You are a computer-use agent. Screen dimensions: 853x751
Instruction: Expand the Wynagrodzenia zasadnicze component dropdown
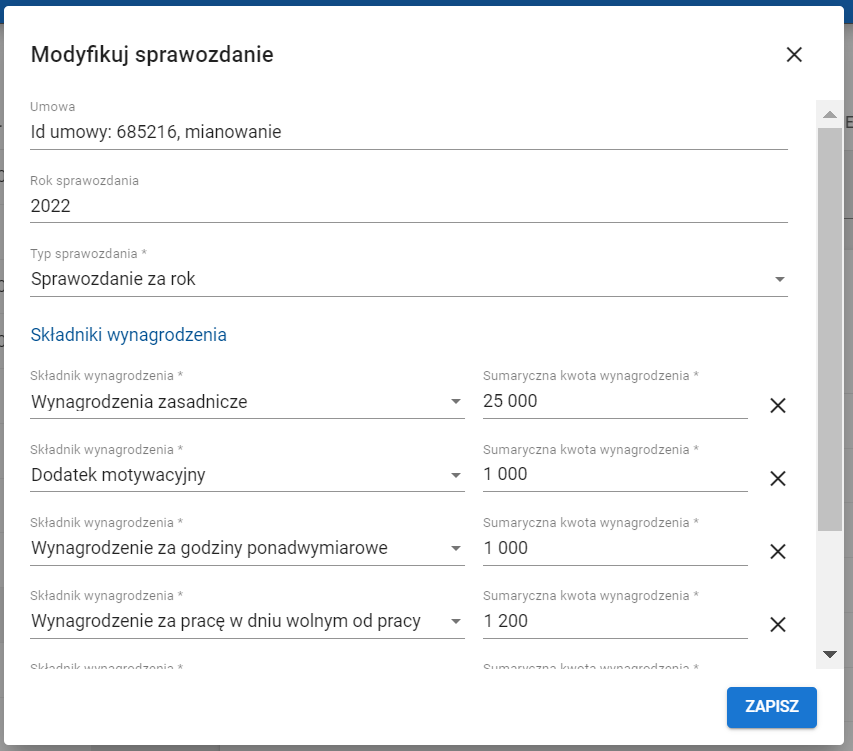(456, 402)
